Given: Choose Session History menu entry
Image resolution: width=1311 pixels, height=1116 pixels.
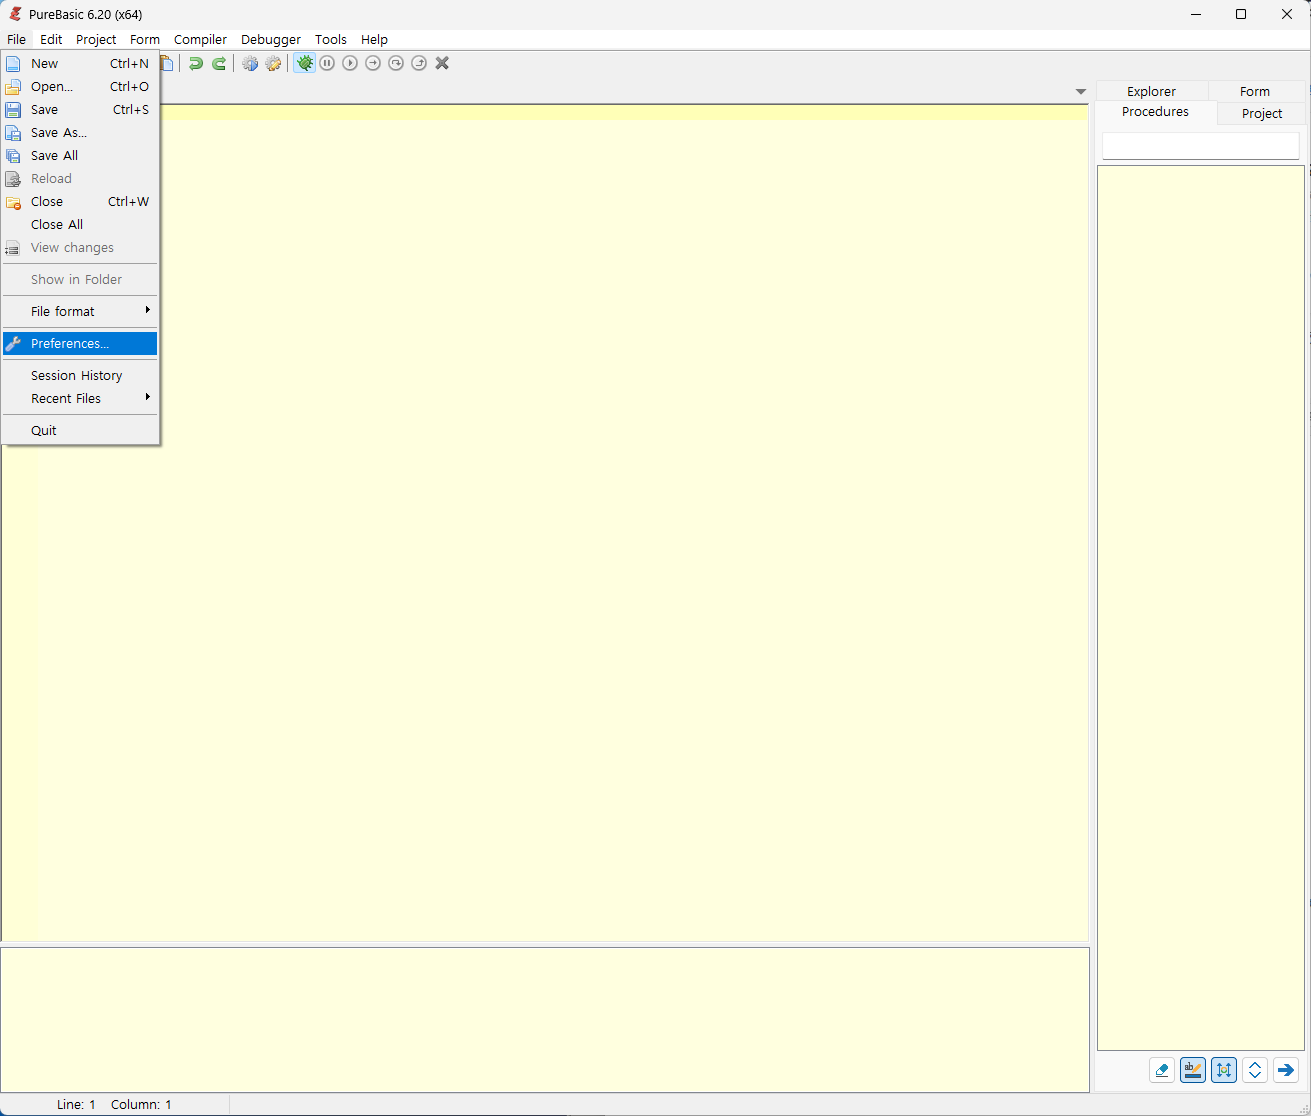Looking at the screenshot, I should [x=80, y=375].
